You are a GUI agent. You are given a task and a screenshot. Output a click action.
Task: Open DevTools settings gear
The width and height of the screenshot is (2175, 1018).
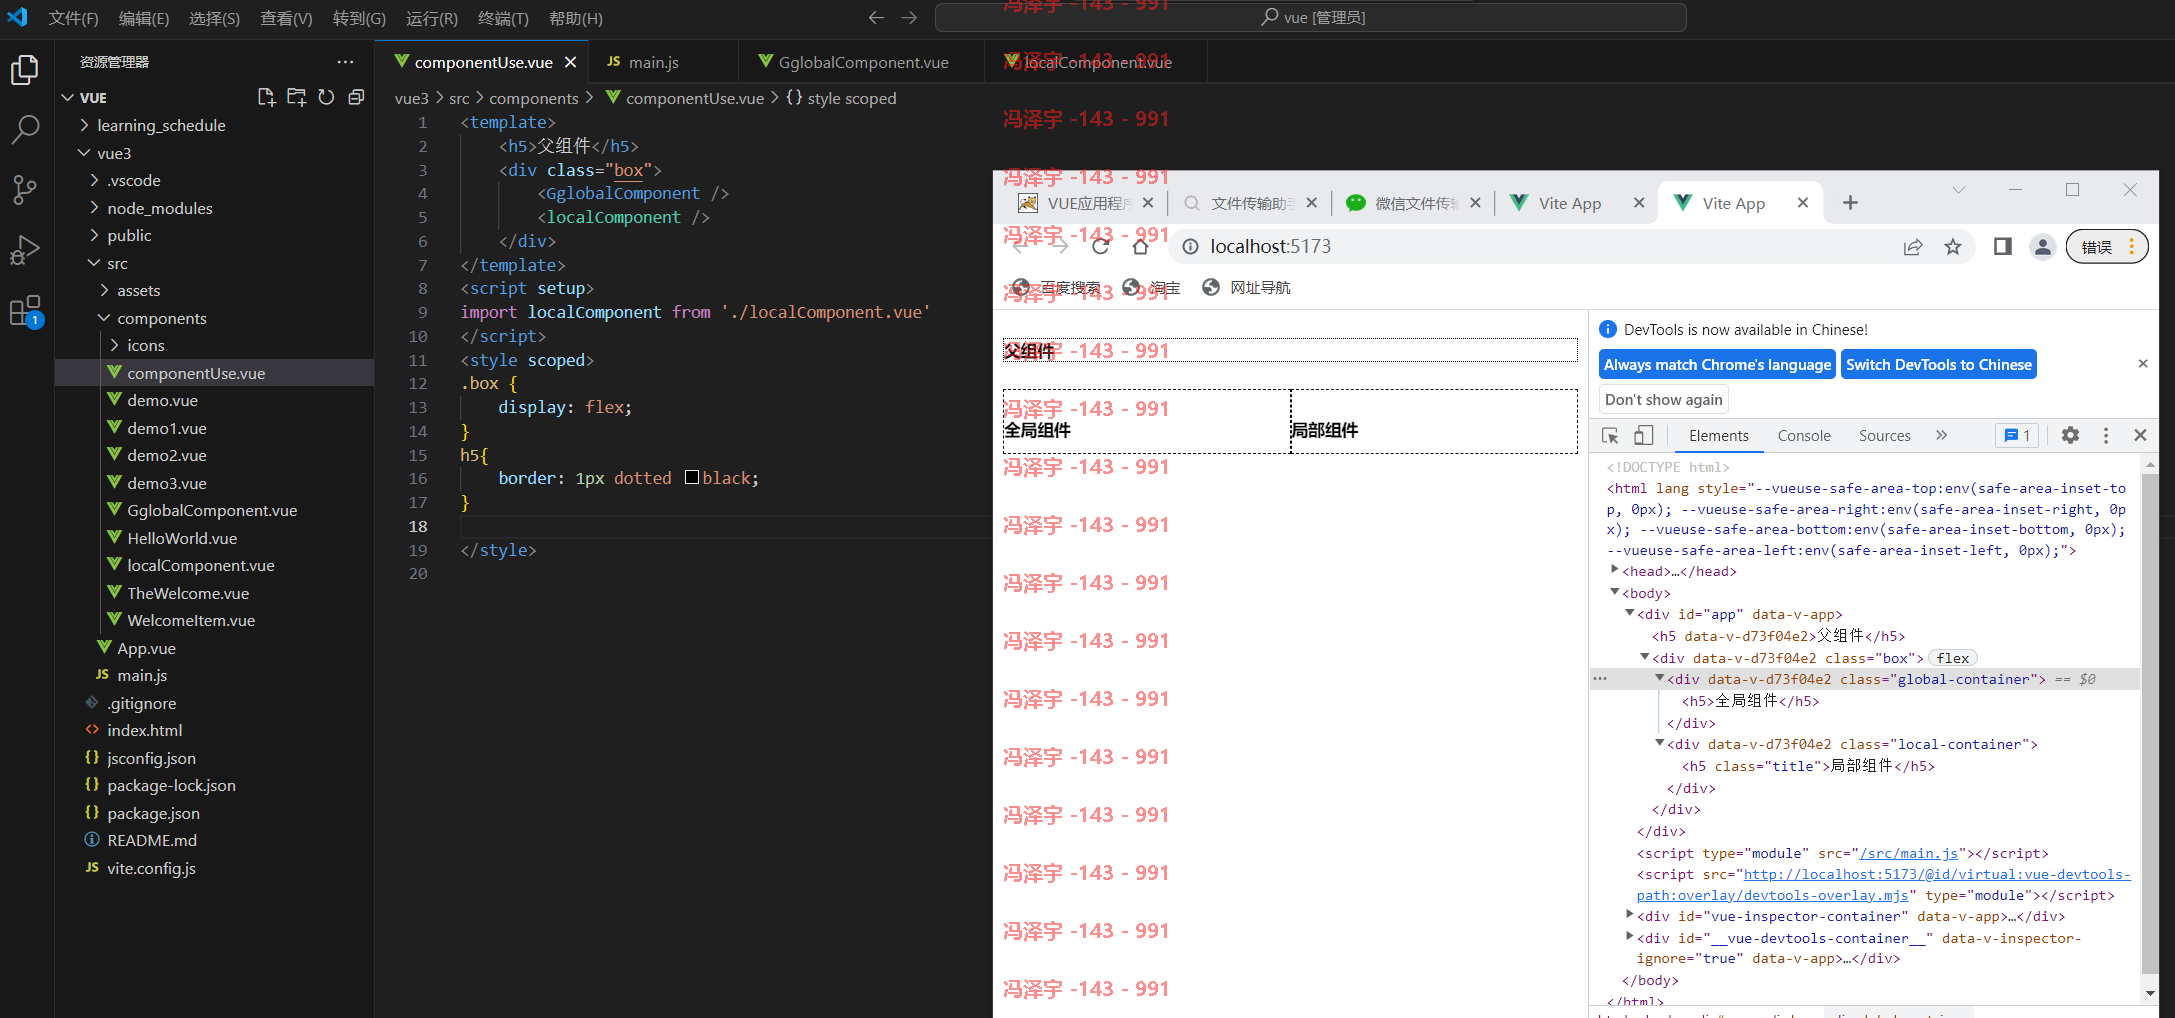[x=2070, y=435]
